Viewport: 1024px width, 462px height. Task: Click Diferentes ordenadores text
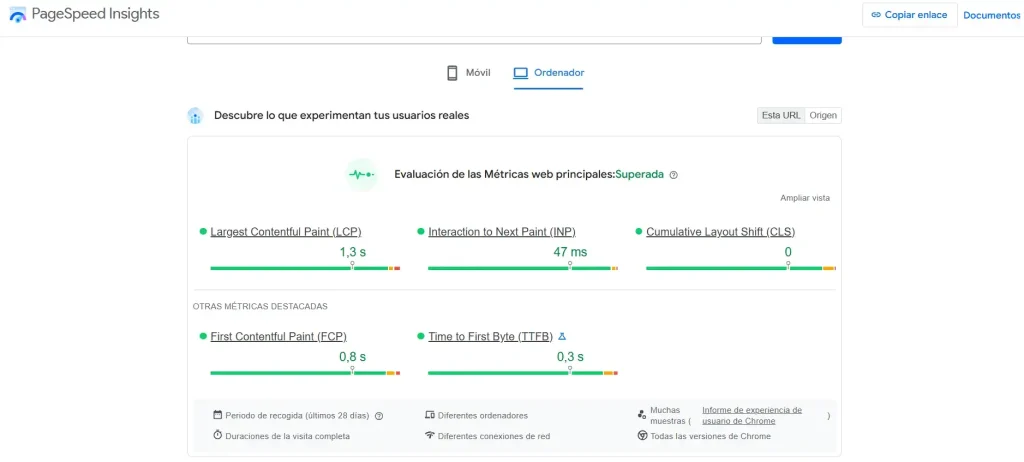(483, 416)
